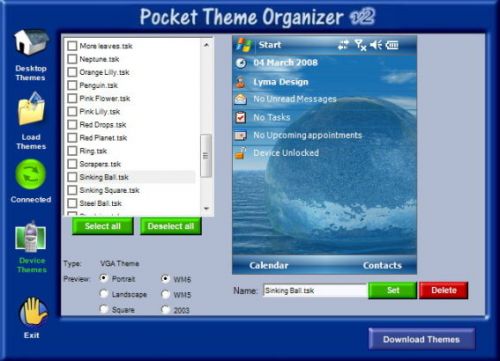Tick the Pink Lilly.tsk checkbox
The height and width of the screenshot is (361, 500).
[x=72, y=111]
